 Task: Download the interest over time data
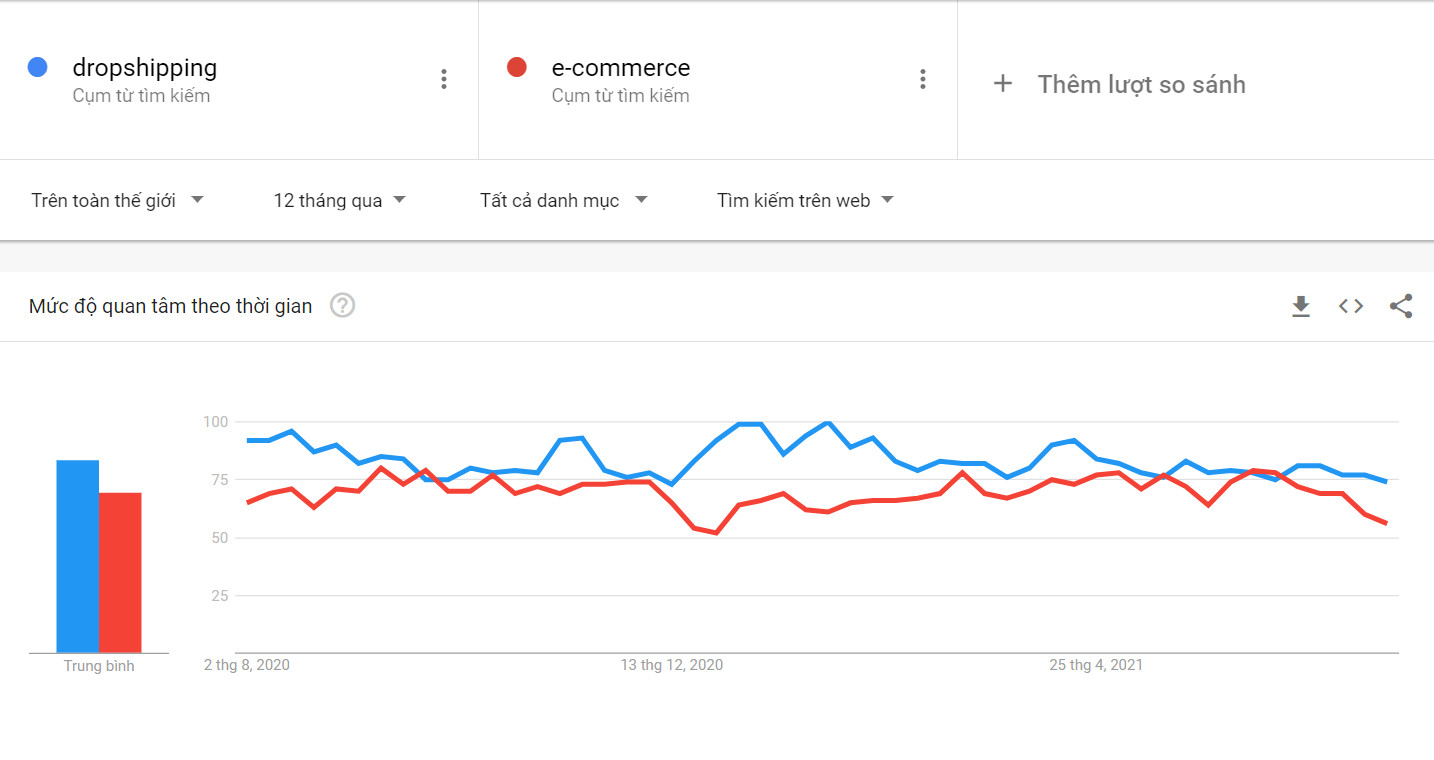[1300, 306]
